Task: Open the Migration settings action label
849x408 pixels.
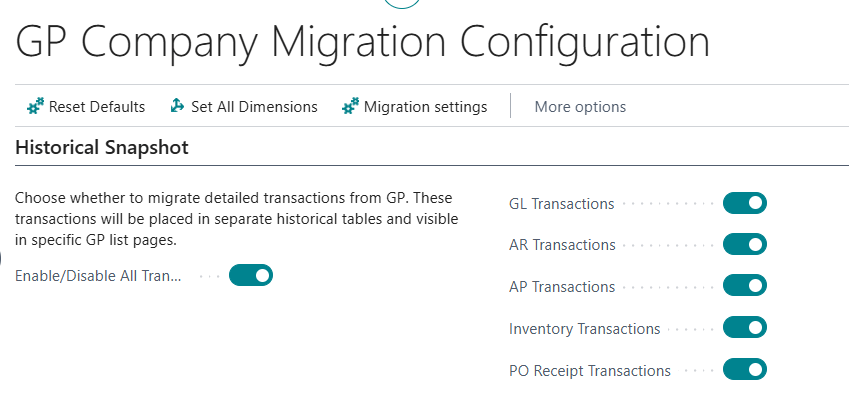Action: pos(425,106)
